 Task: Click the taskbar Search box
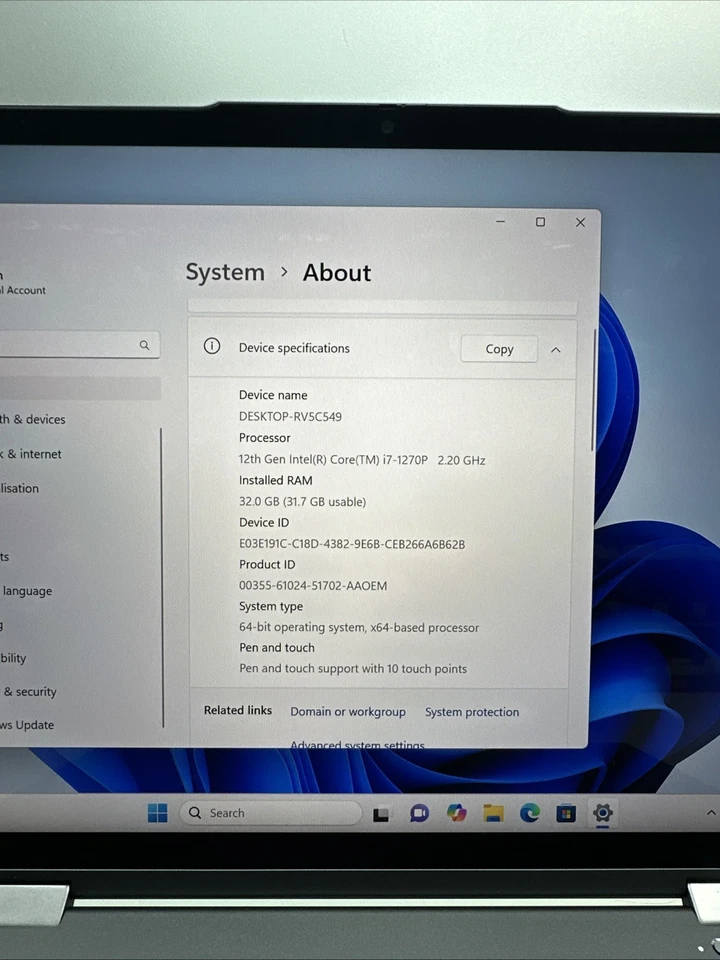(271, 813)
